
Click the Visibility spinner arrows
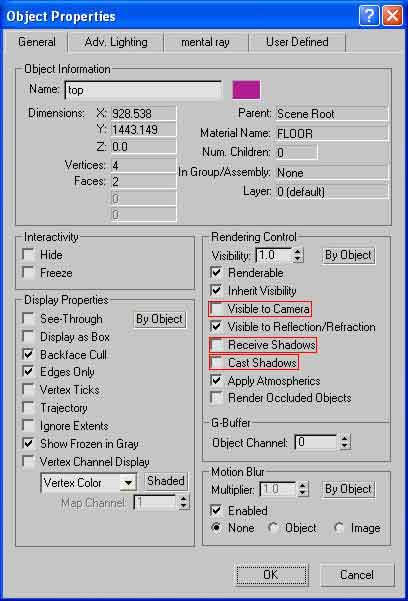(x=298, y=256)
